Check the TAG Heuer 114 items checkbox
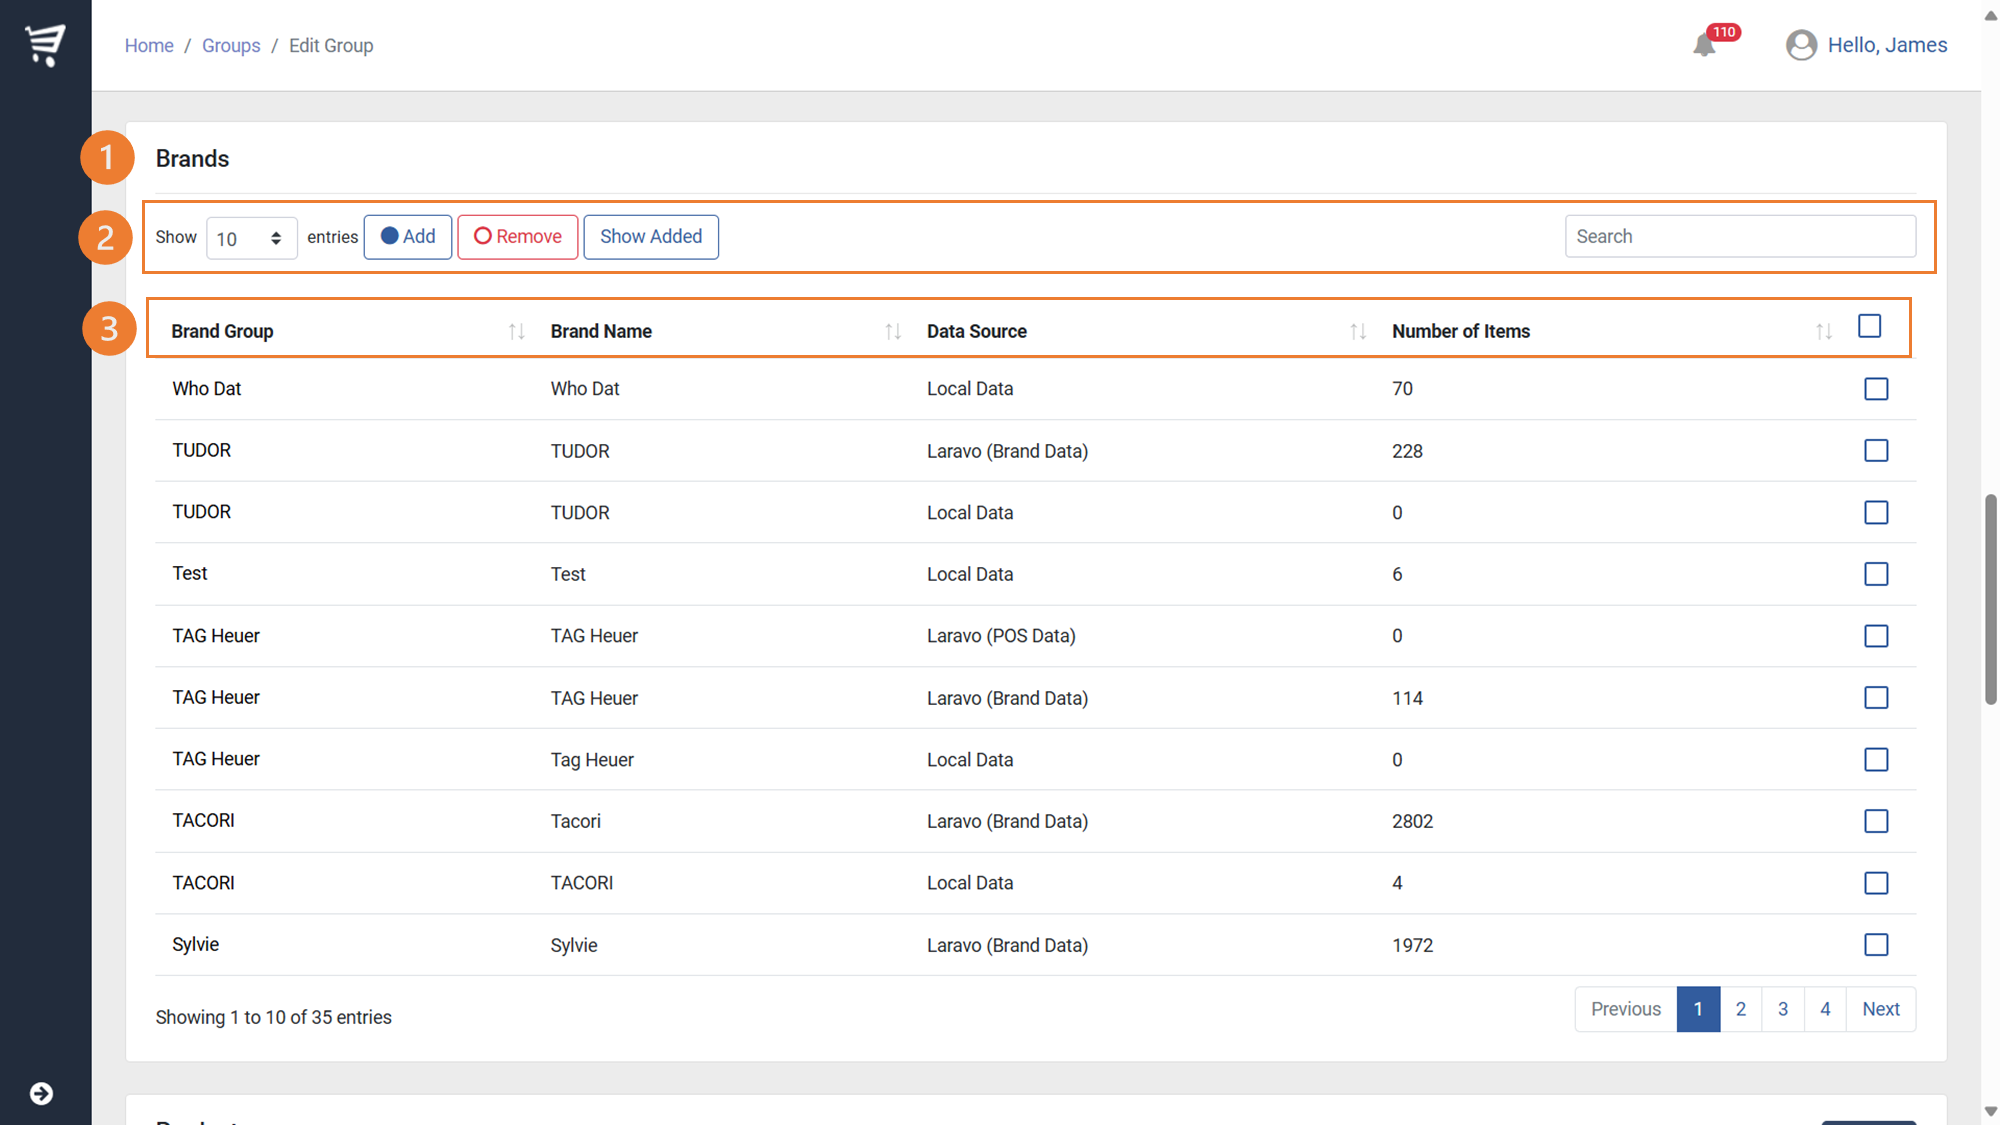 click(x=1876, y=698)
